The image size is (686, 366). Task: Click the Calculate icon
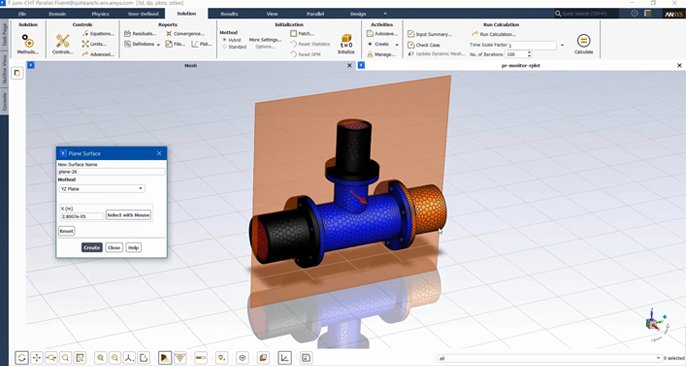click(583, 41)
